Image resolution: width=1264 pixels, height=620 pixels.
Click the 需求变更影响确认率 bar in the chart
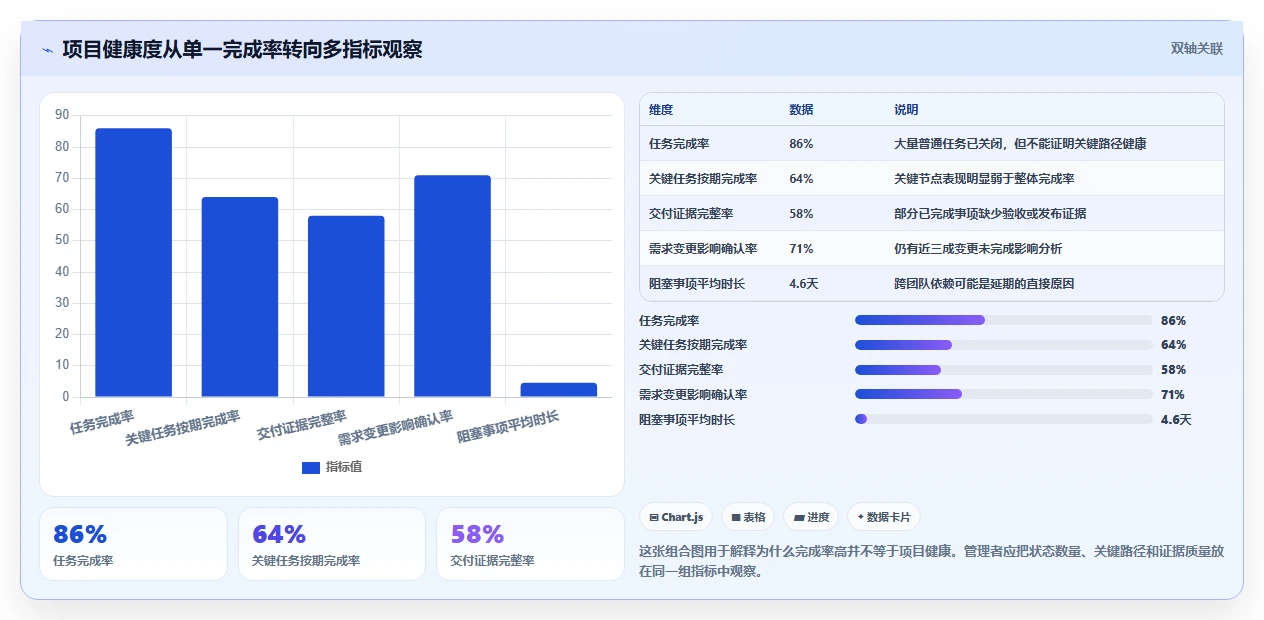[452, 286]
